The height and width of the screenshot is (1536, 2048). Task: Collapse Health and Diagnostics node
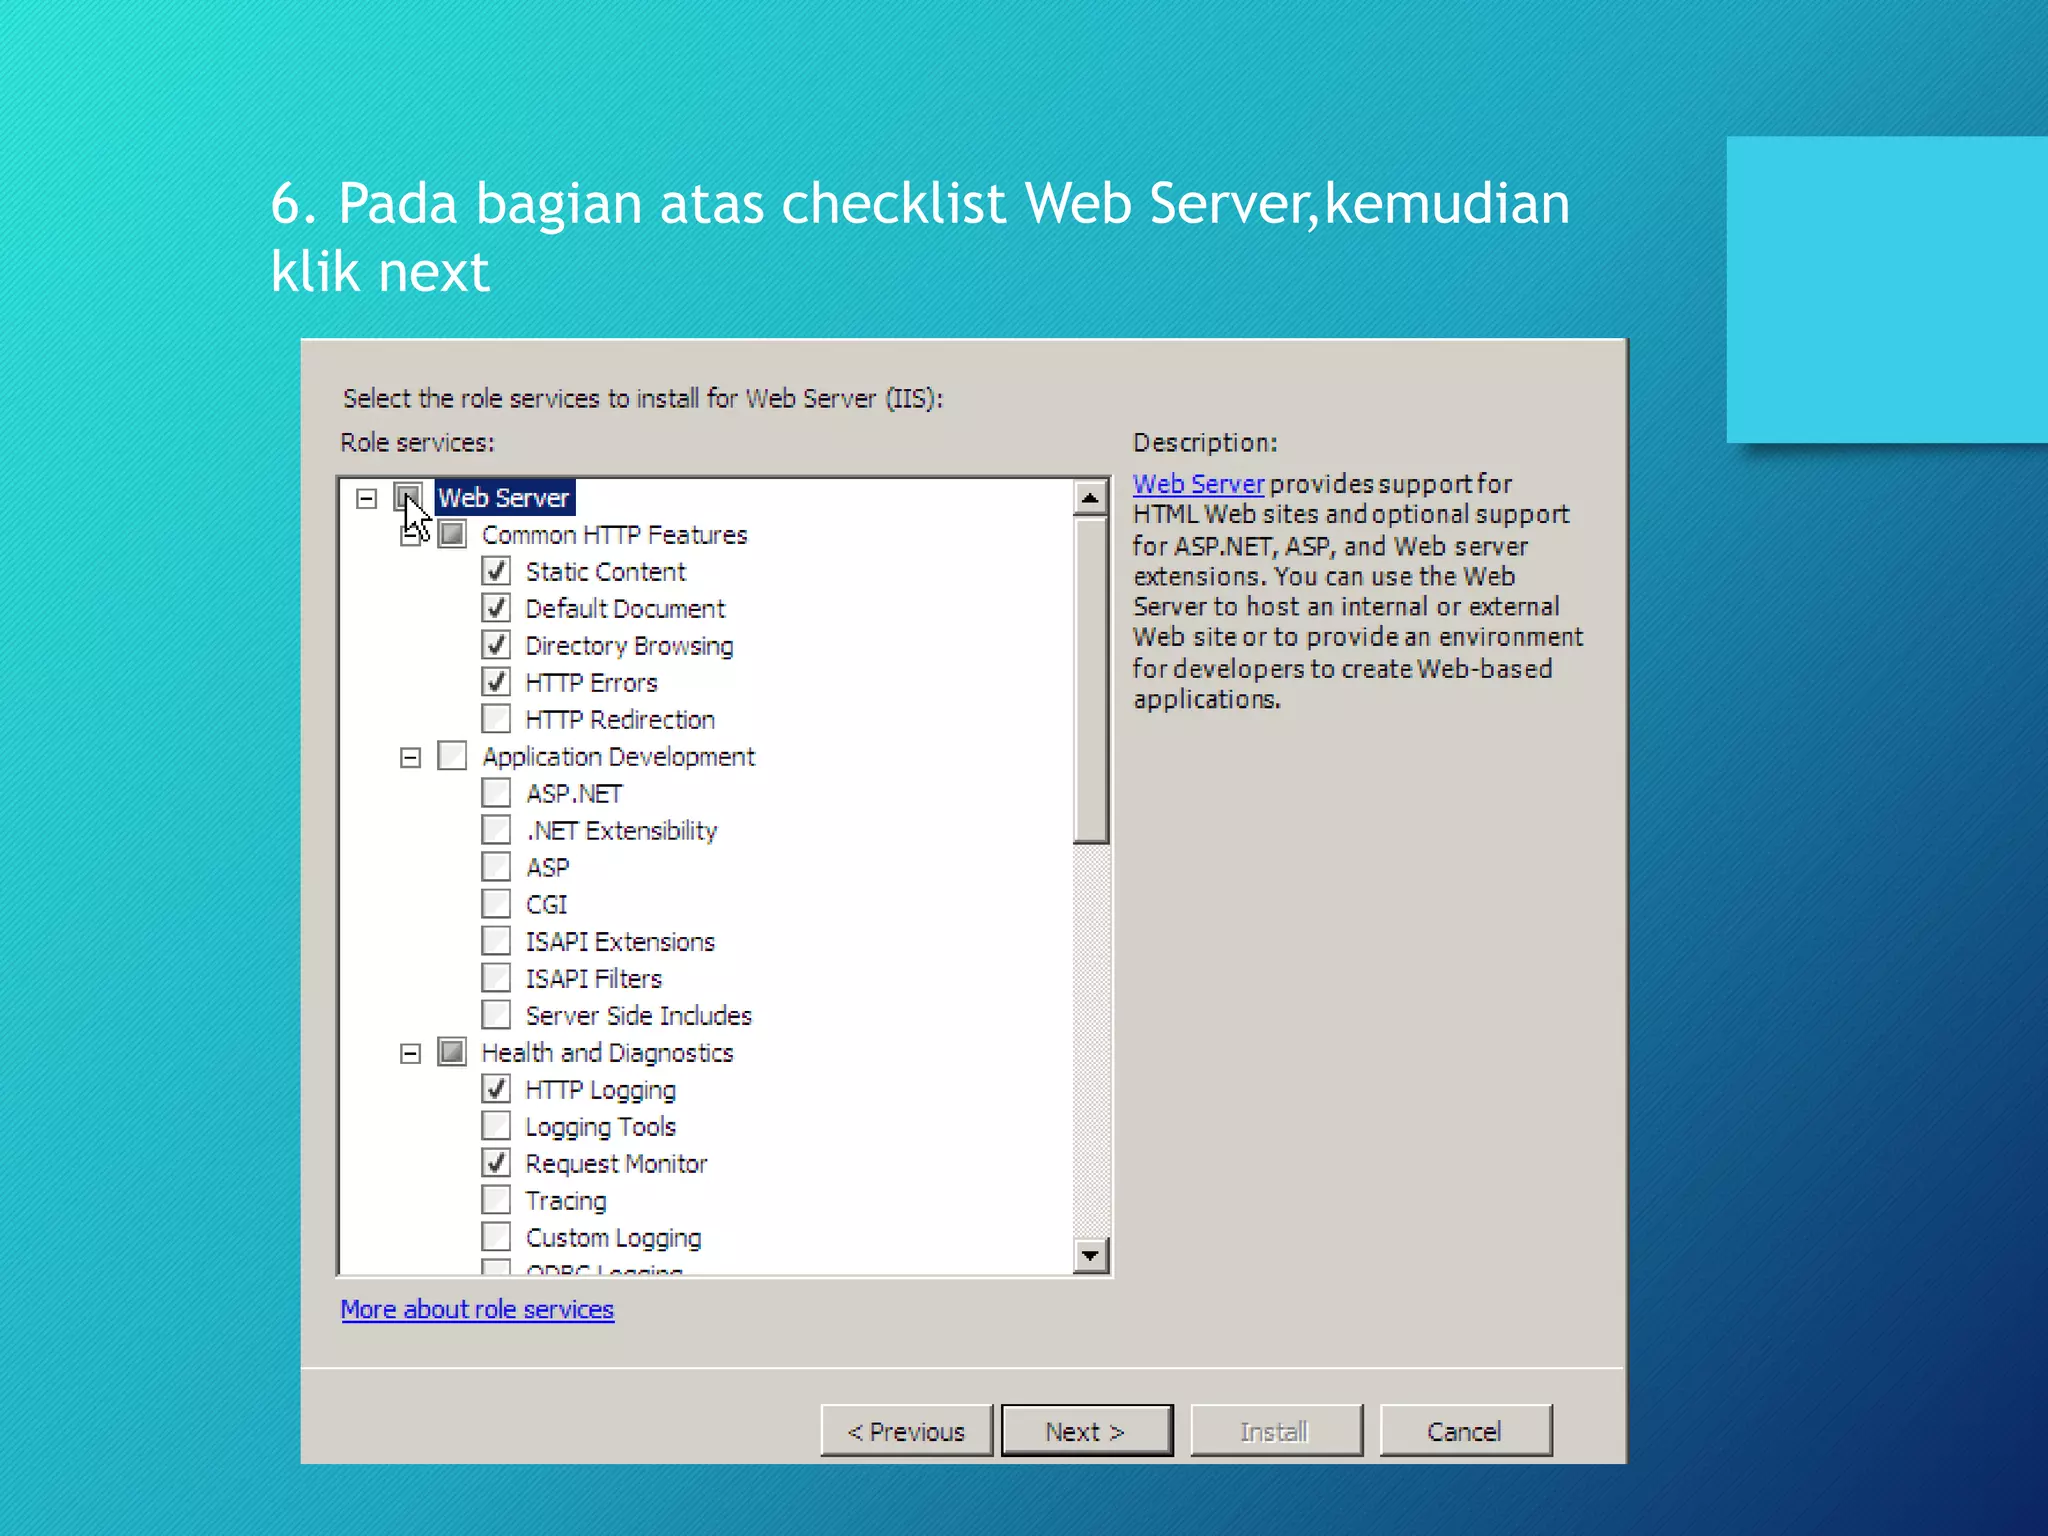410,1054
